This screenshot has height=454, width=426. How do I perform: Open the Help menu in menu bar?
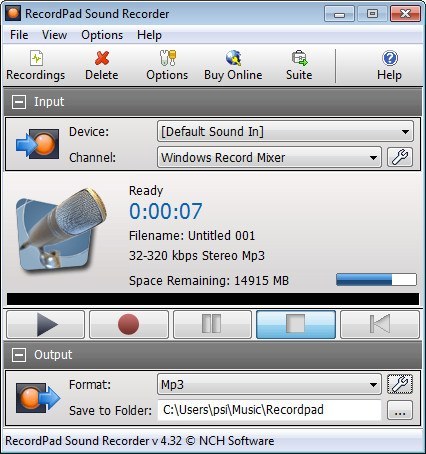click(x=149, y=35)
